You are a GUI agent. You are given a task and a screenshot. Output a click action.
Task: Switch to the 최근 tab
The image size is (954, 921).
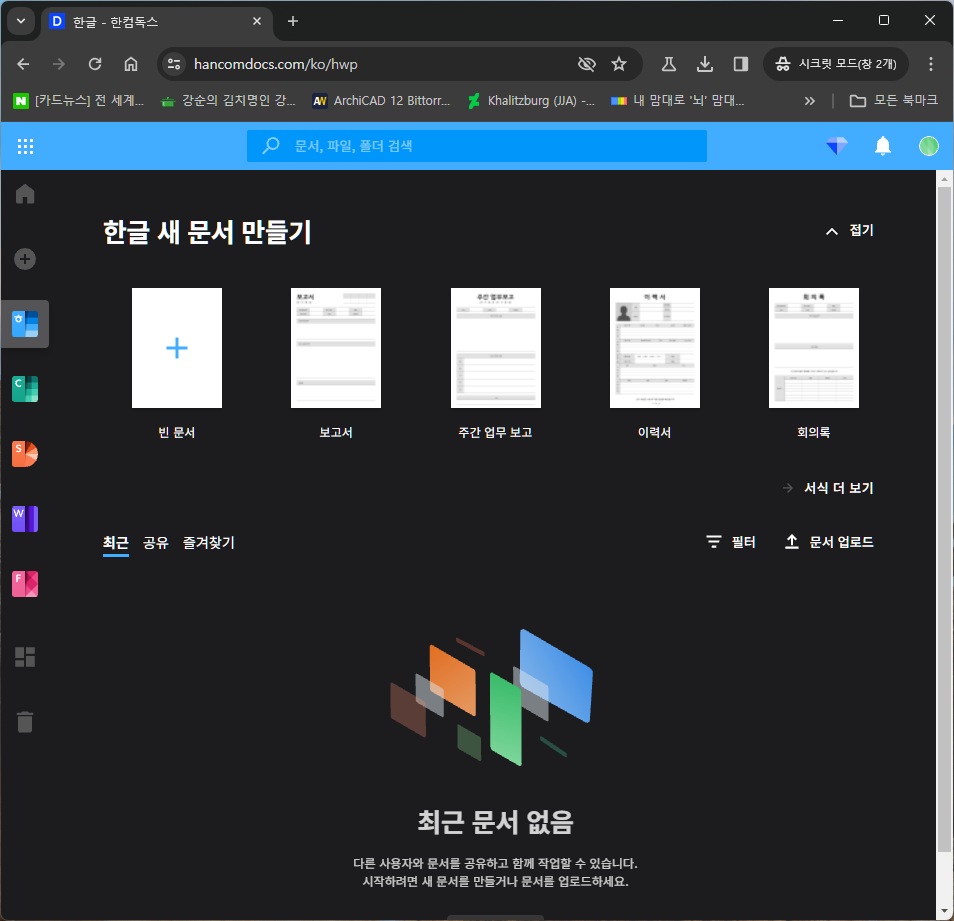click(x=116, y=543)
